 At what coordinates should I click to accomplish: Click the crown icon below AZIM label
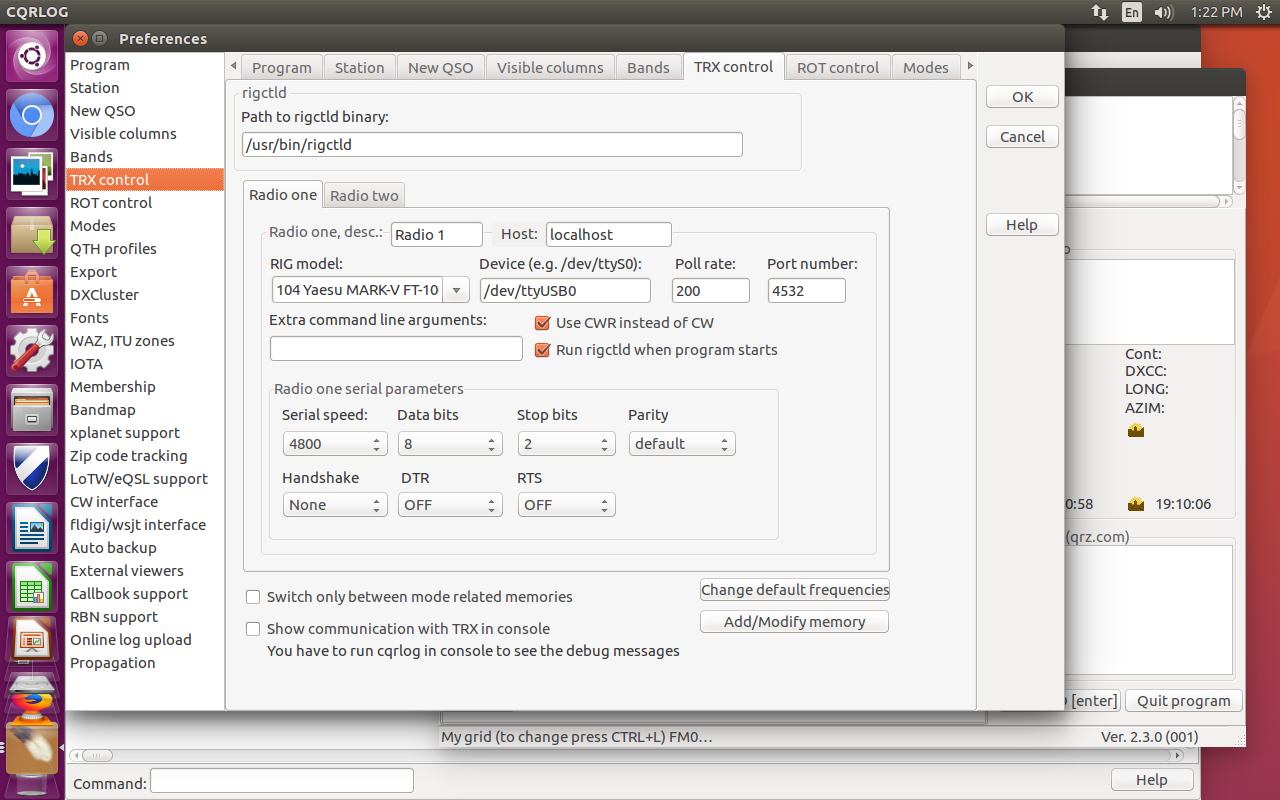point(1135,431)
